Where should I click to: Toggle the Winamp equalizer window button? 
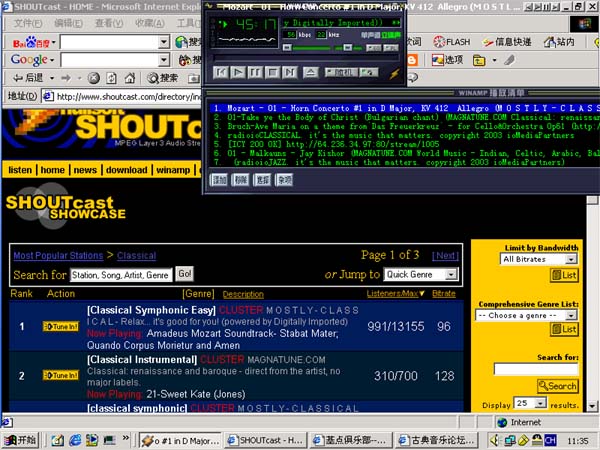coord(373,48)
